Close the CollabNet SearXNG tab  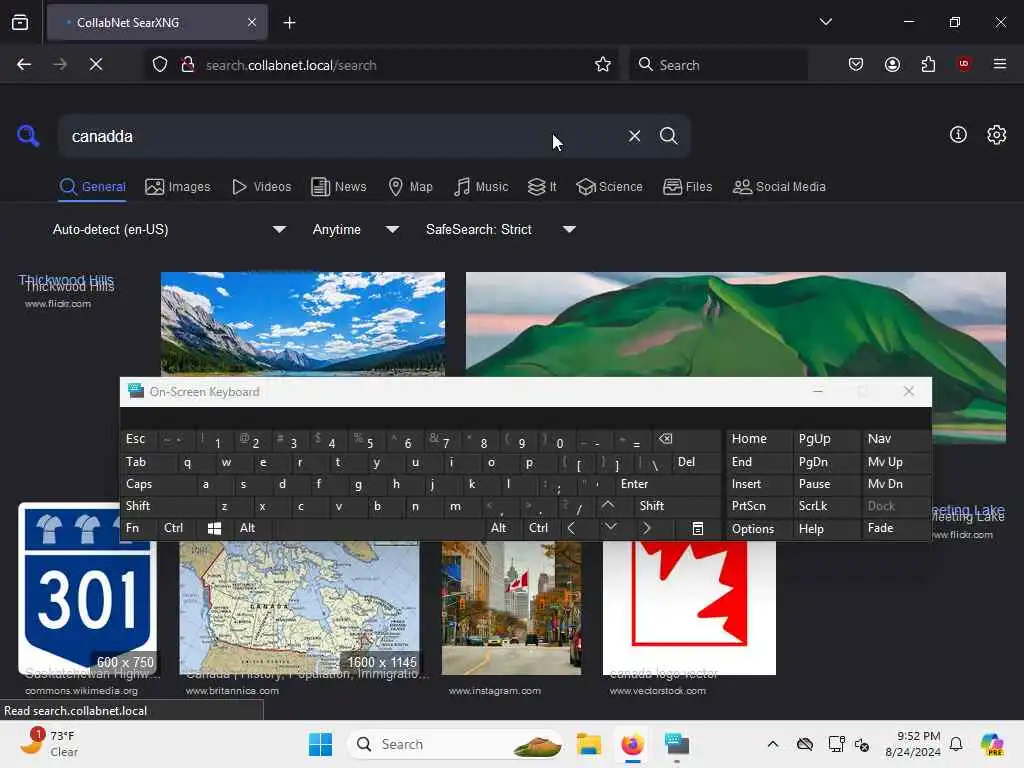(x=251, y=22)
